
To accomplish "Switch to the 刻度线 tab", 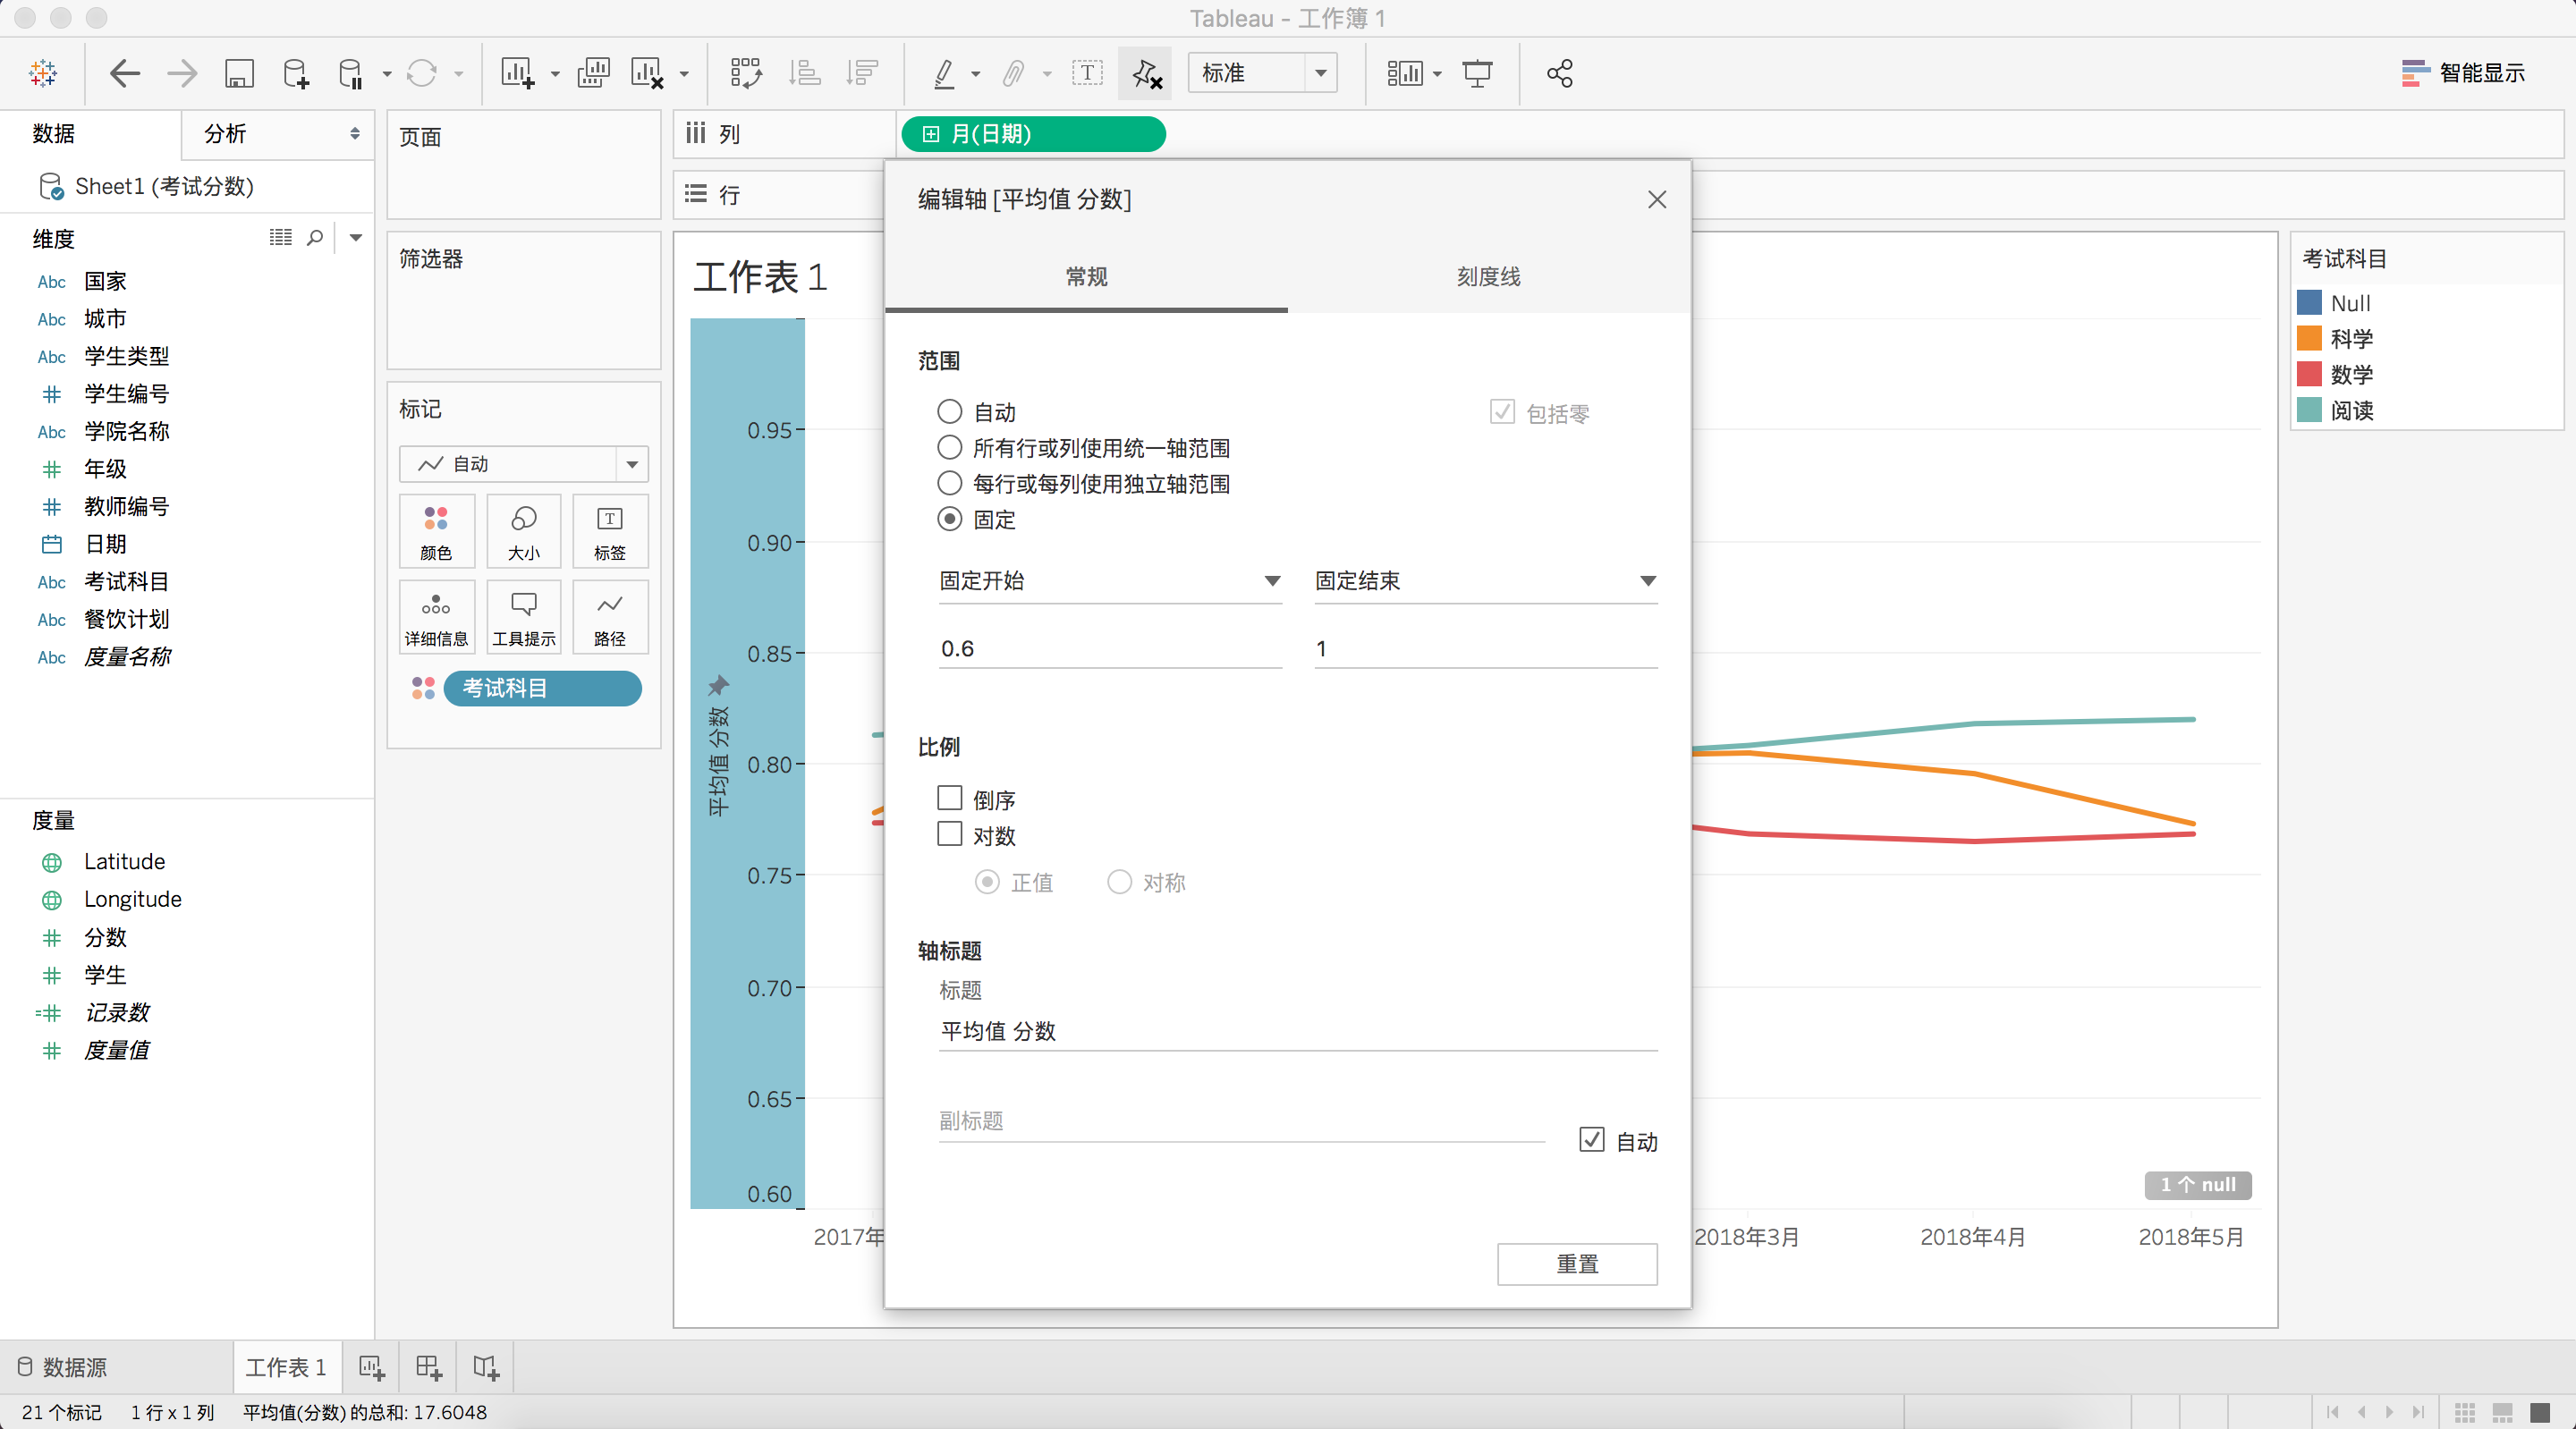I will pos(1487,277).
